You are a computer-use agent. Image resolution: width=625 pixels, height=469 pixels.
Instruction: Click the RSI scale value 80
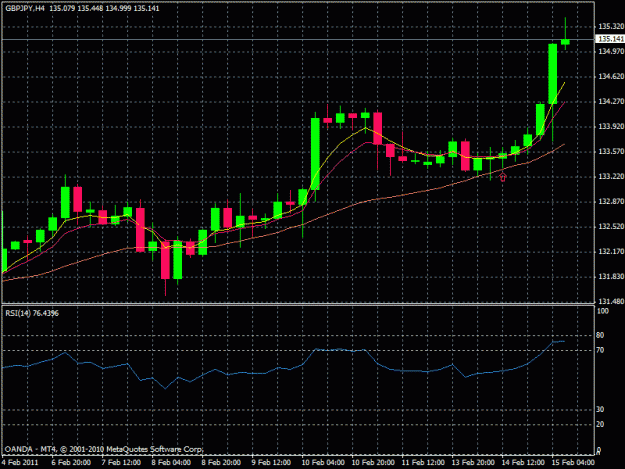coord(600,336)
